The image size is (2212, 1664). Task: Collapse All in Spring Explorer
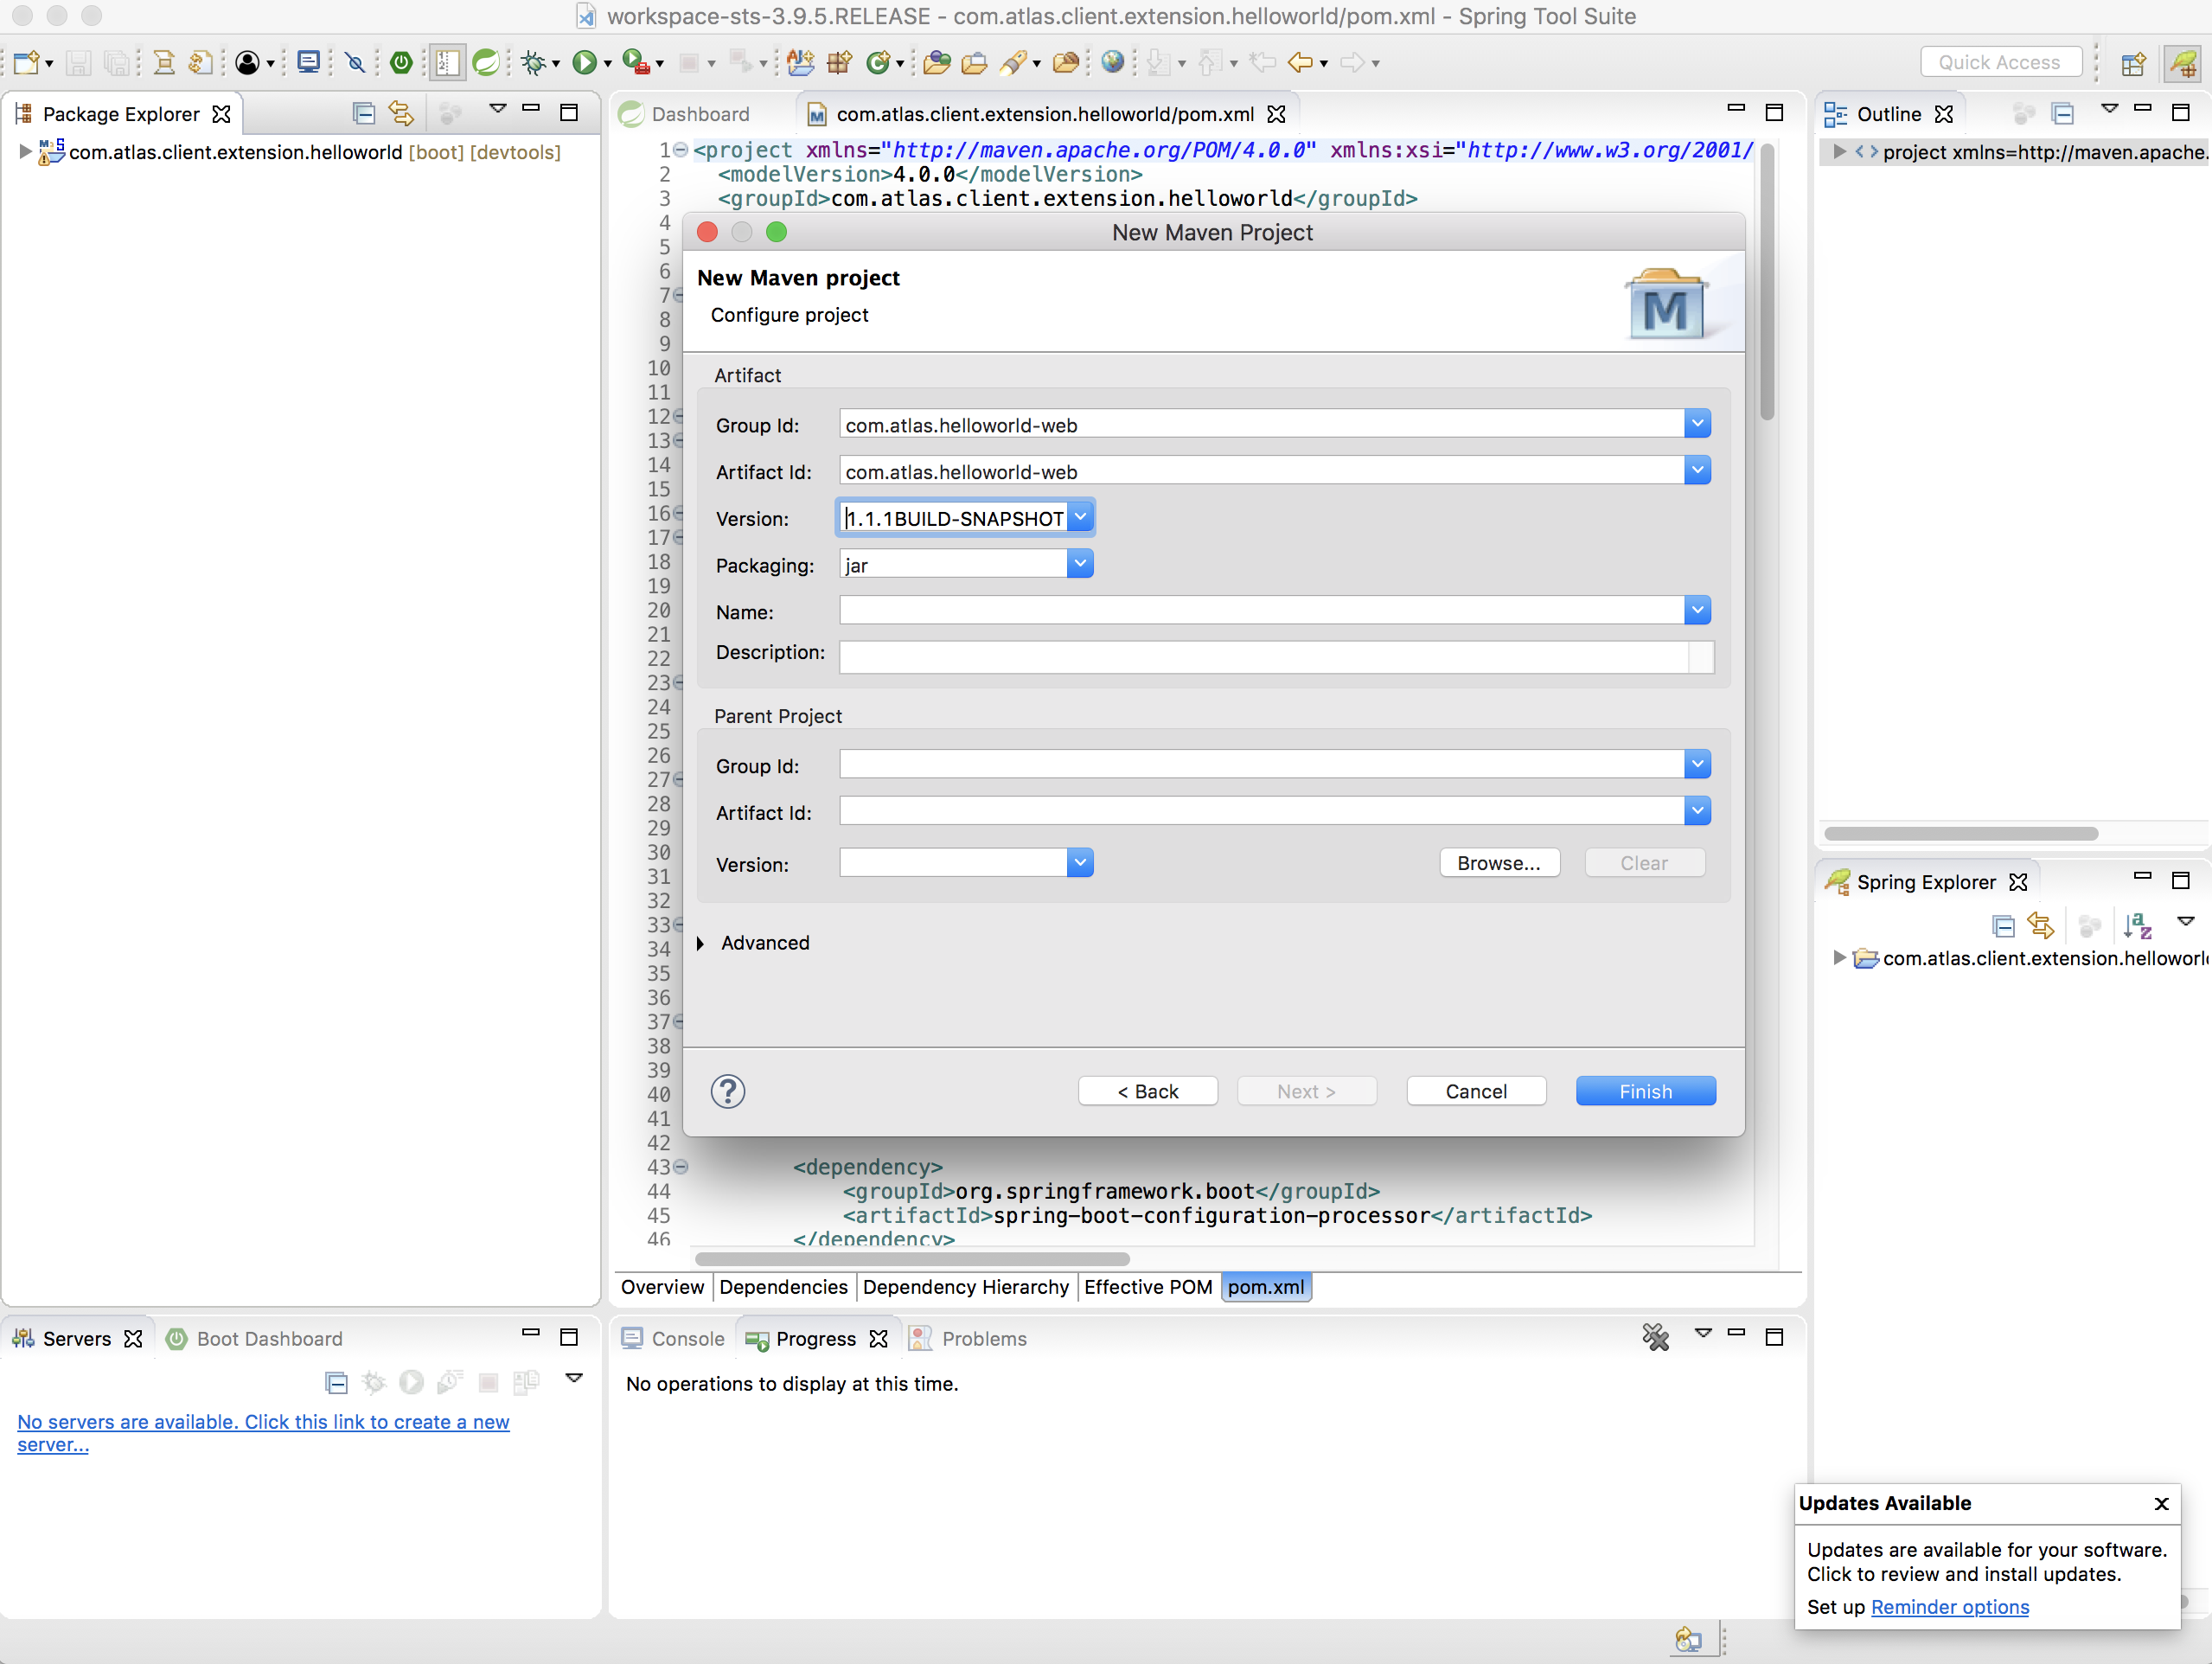2003,926
